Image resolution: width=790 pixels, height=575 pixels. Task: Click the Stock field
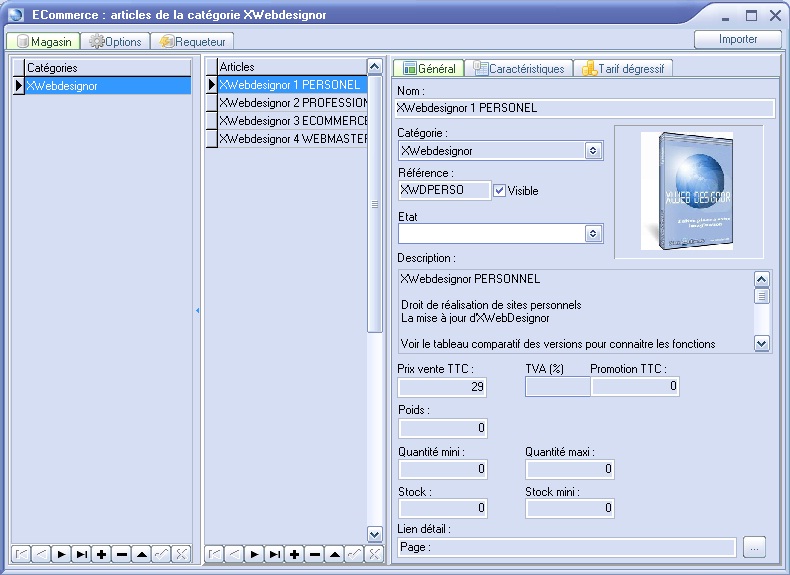[x=443, y=508]
